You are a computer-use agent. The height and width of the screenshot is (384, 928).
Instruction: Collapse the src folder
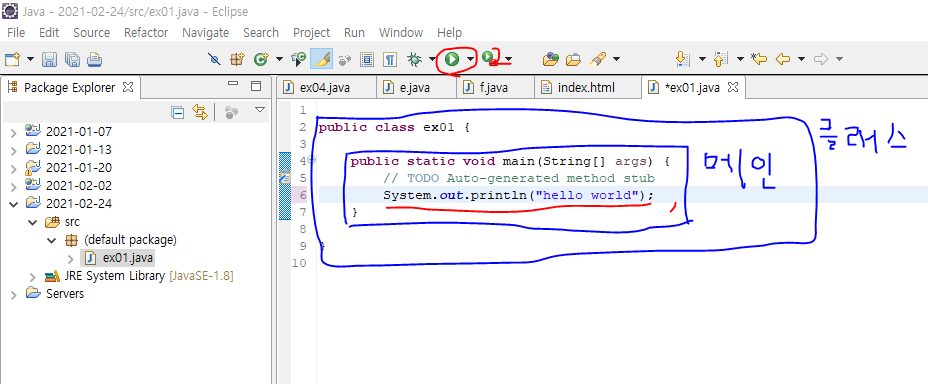click(32, 222)
